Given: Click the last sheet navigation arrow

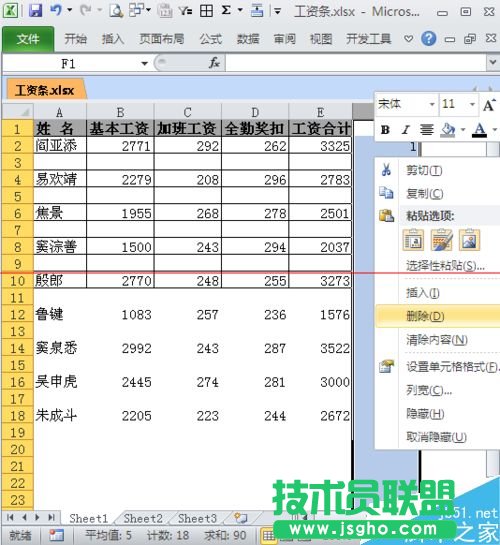Looking at the screenshot, I should click(51, 518).
